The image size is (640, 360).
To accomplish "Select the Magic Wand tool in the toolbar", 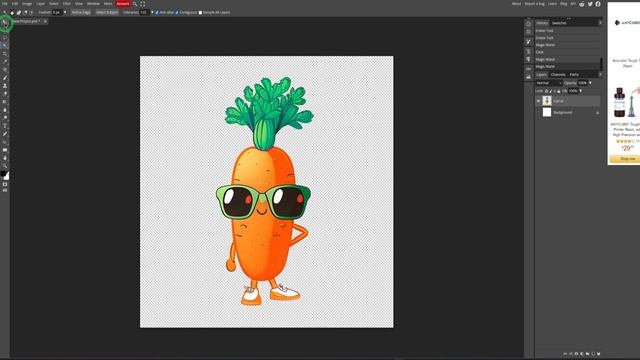I will [x=5, y=46].
